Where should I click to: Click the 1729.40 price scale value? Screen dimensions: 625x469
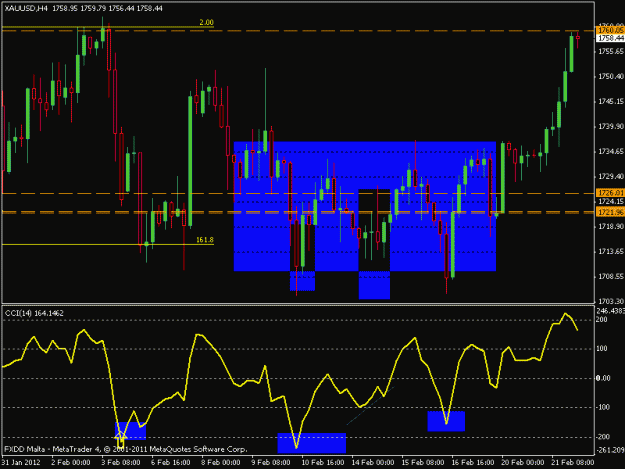pyautogui.click(x=611, y=176)
